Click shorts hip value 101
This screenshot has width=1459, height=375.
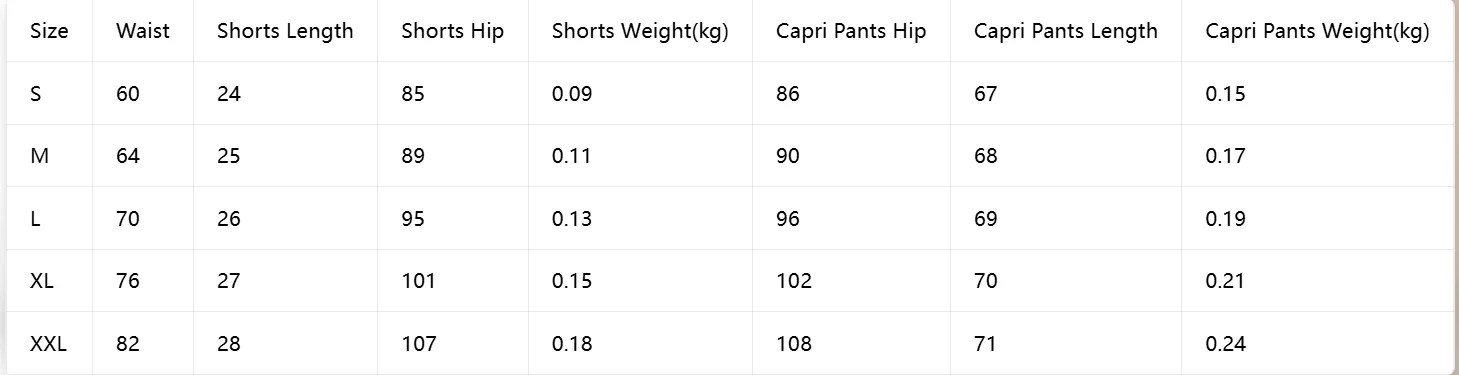pyautogui.click(x=419, y=281)
